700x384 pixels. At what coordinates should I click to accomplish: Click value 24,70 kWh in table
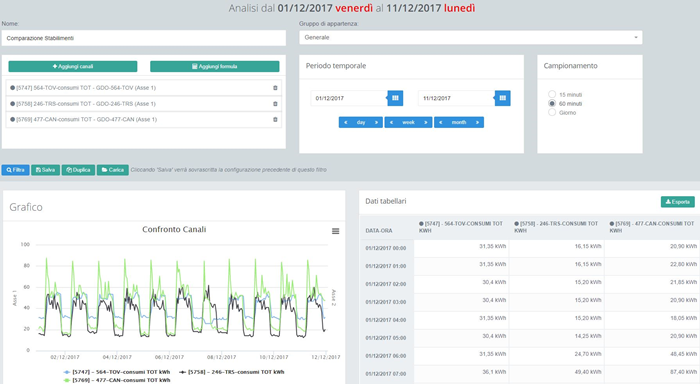click(x=588, y=354)
